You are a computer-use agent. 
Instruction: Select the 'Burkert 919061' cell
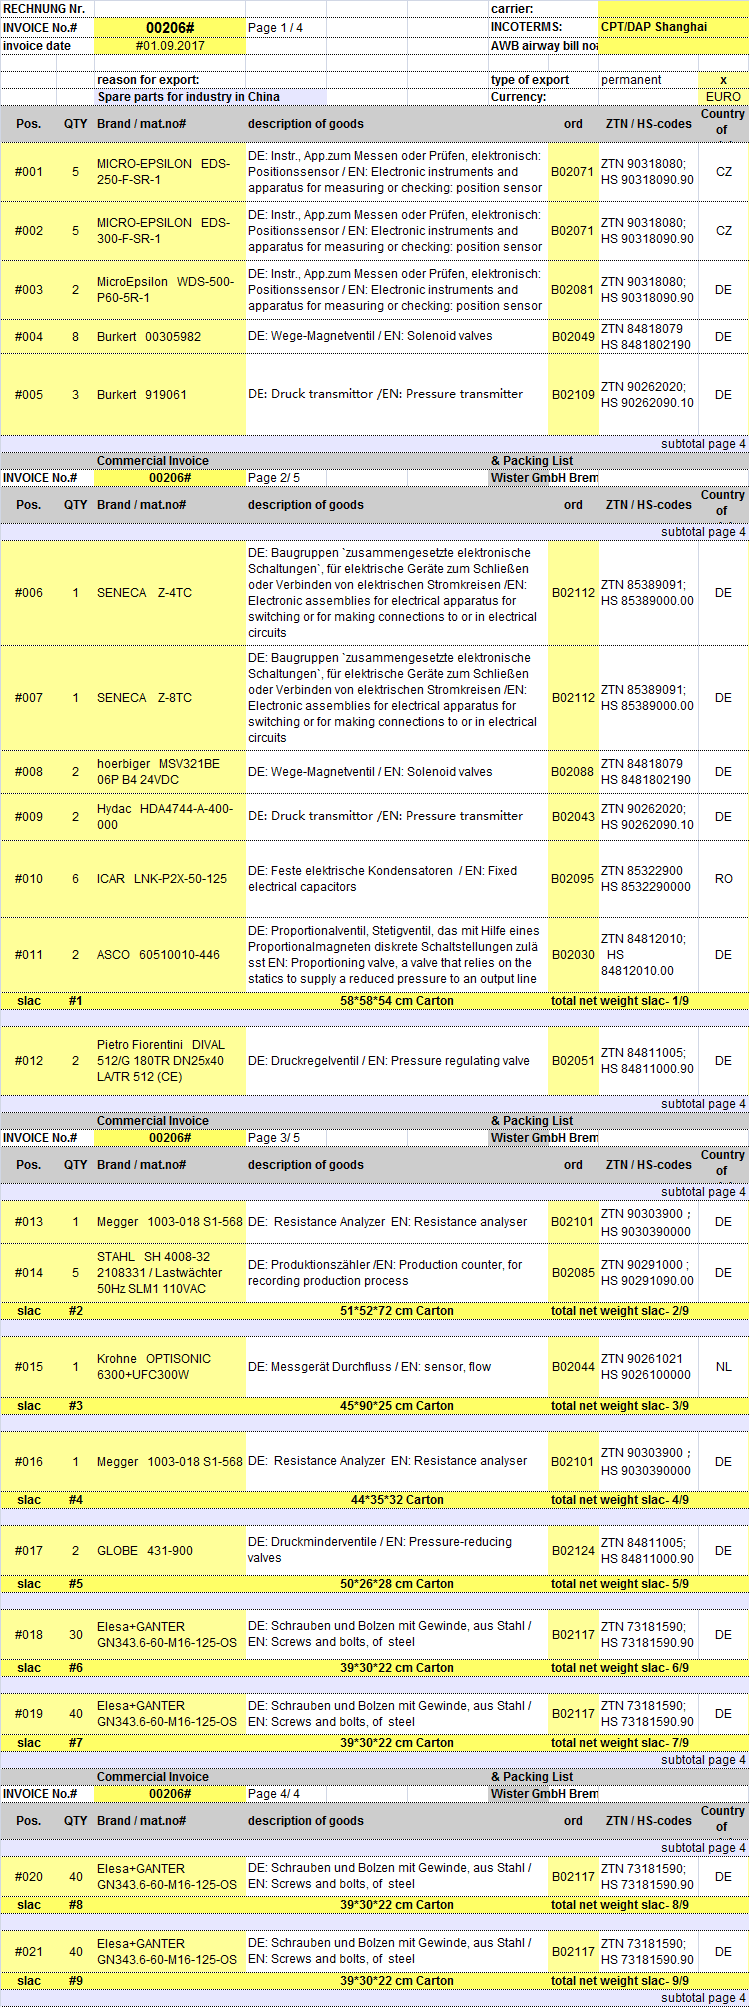click(170, 395)
